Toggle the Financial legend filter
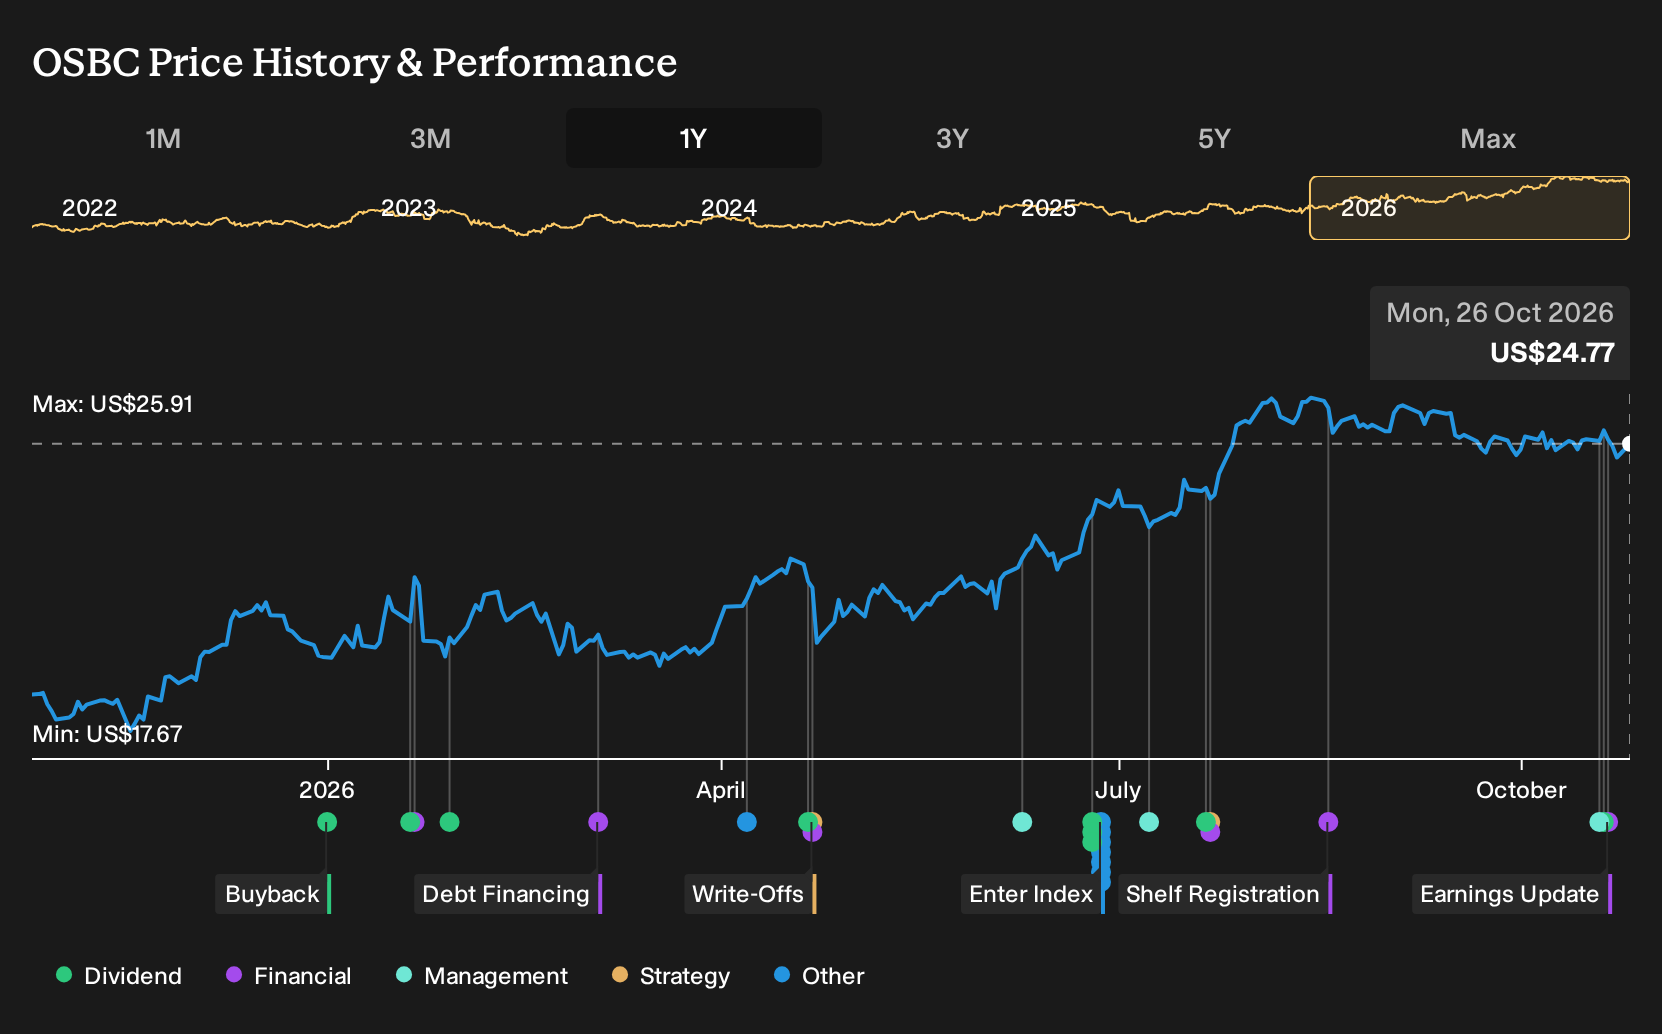Image resolution: width=1662 pixels, height=1034 pixels. point(288,976)
